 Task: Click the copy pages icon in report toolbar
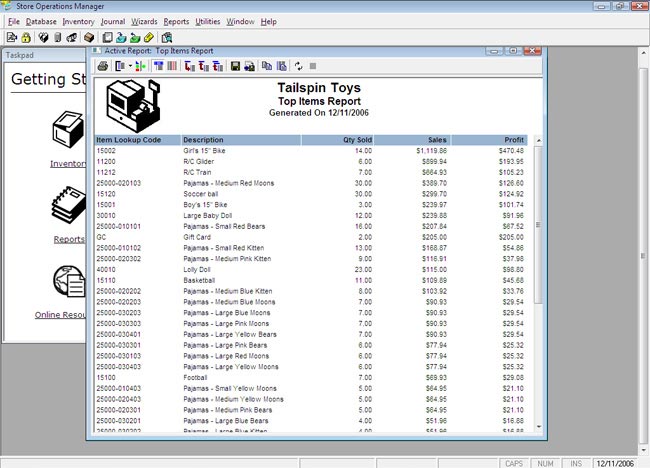(267, 66)
